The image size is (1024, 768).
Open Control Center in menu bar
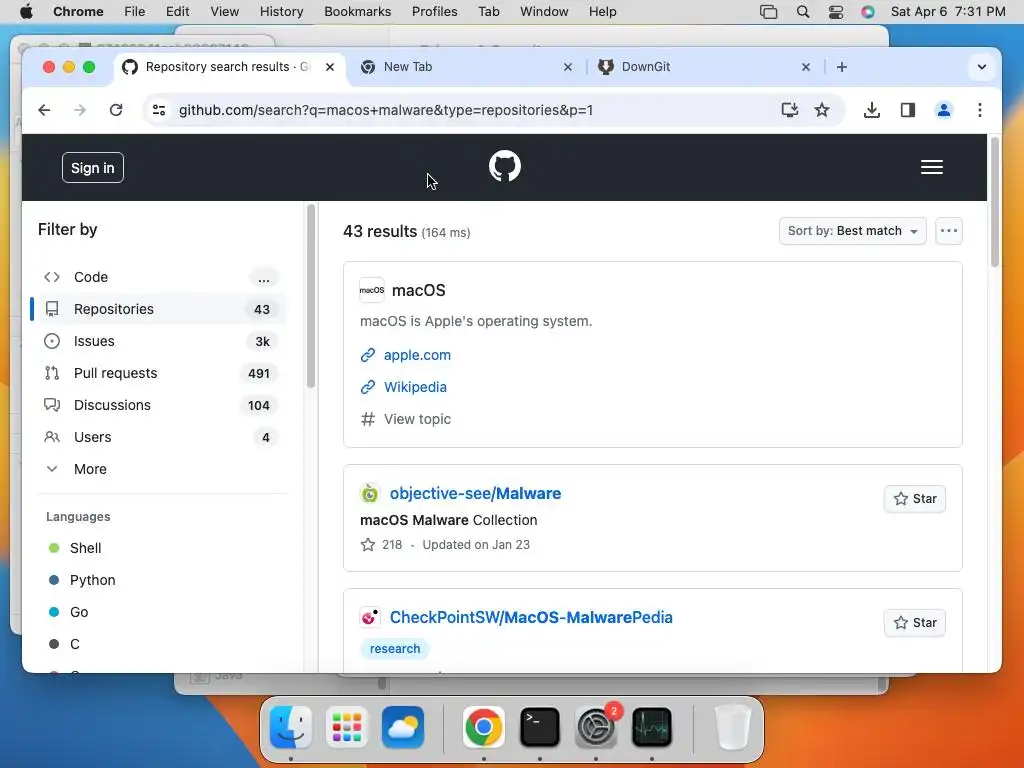(x=835, y=12)
